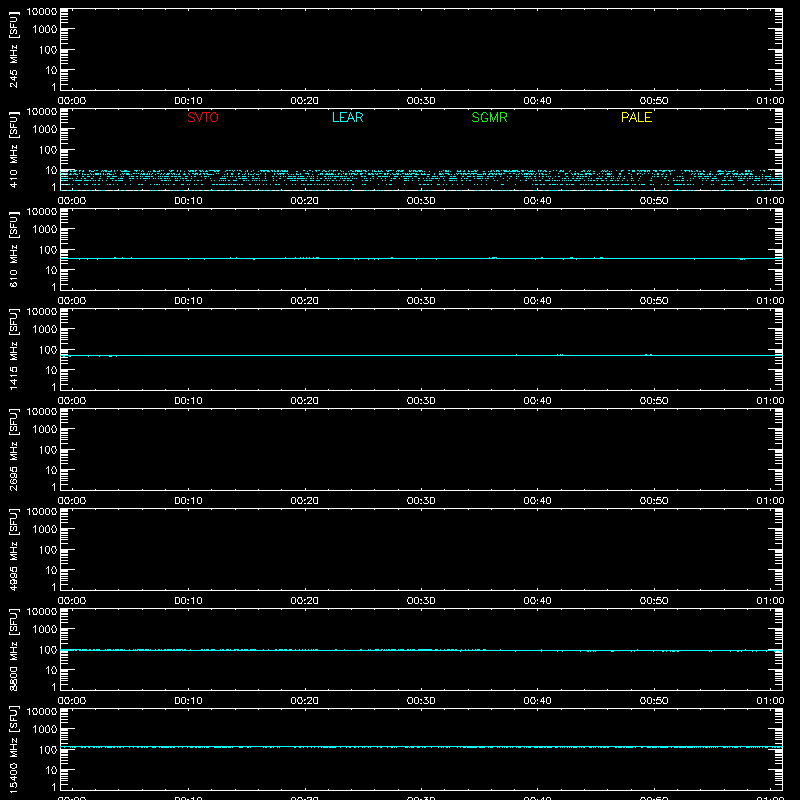Click the yellow PALE station label
This screenshot has width=800, height=800.
[x=636, y=117]
